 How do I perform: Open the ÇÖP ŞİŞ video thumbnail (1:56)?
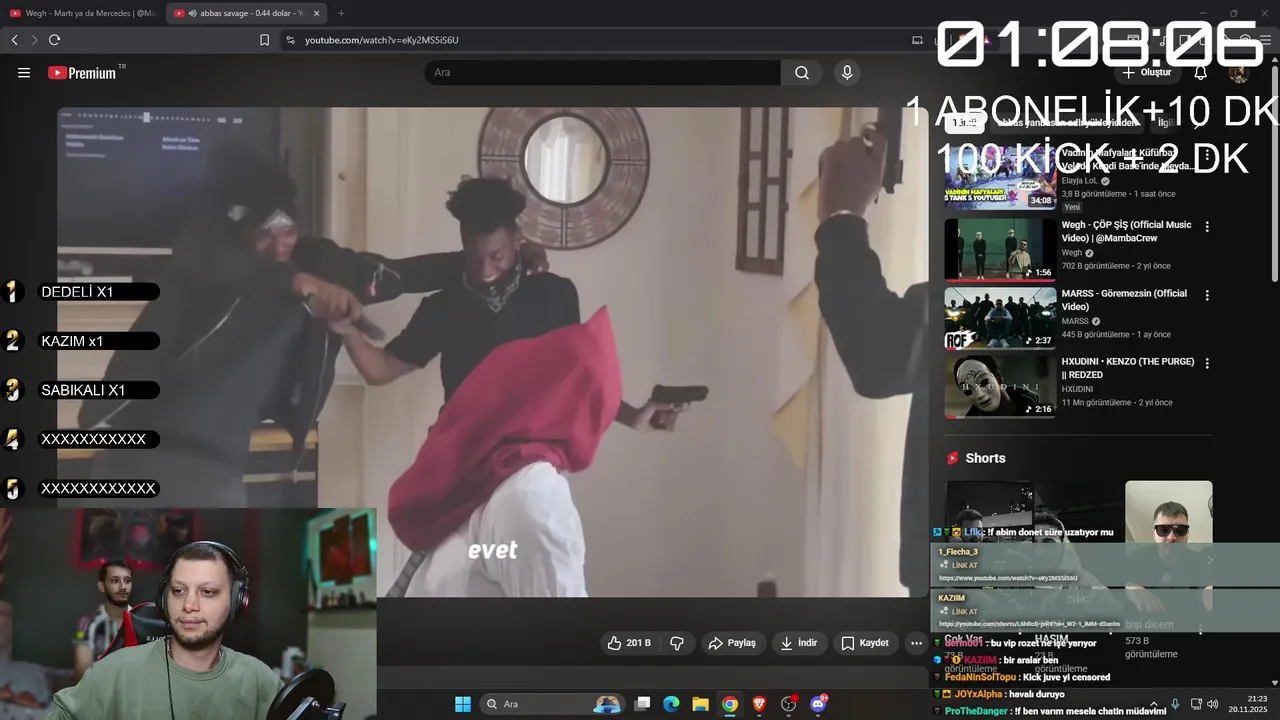click(x=1000, y=250)
